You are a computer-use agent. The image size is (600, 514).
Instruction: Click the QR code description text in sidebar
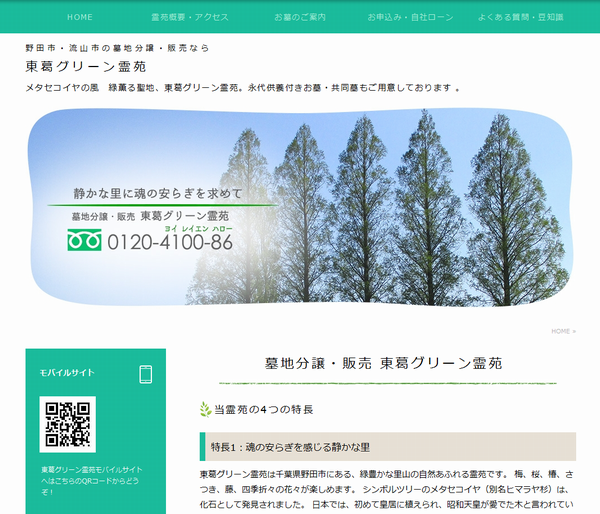[x=91, y=481]
